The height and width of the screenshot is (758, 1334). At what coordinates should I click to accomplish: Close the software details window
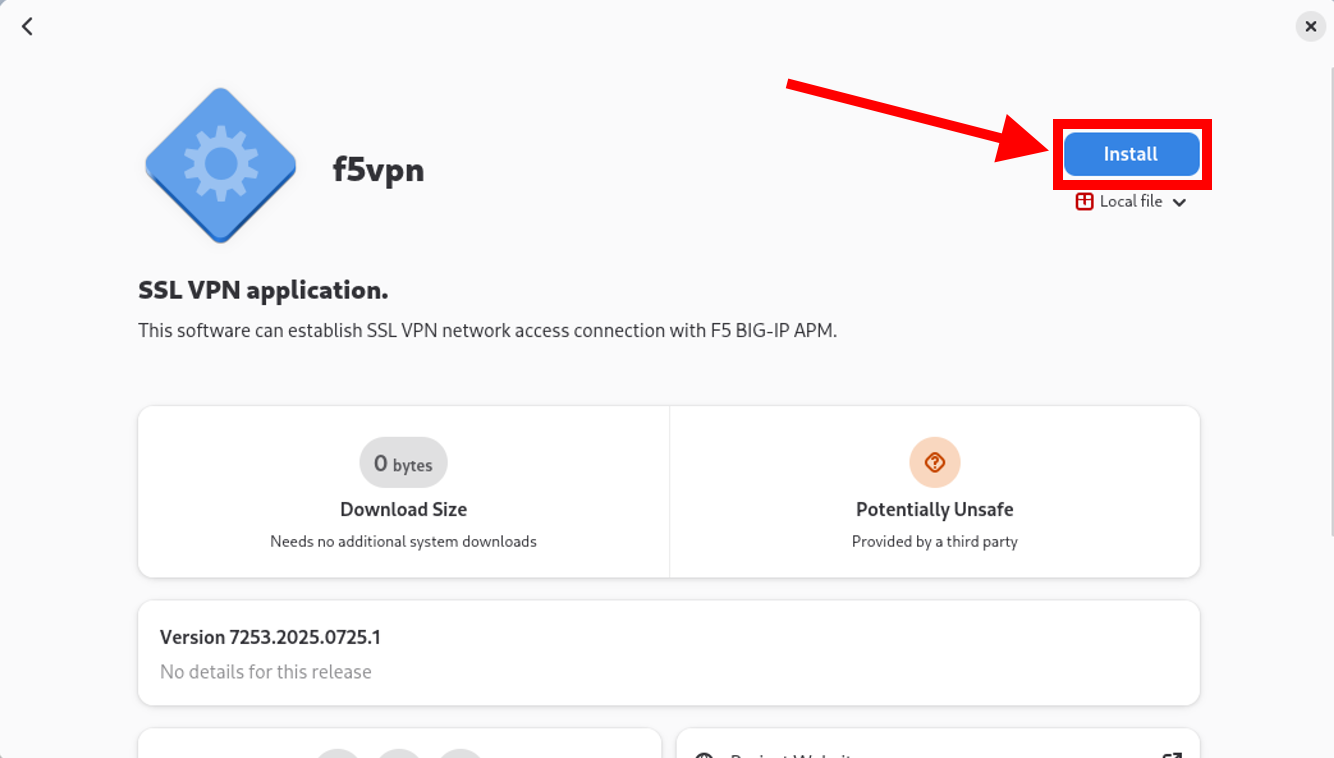(1311, 27)
